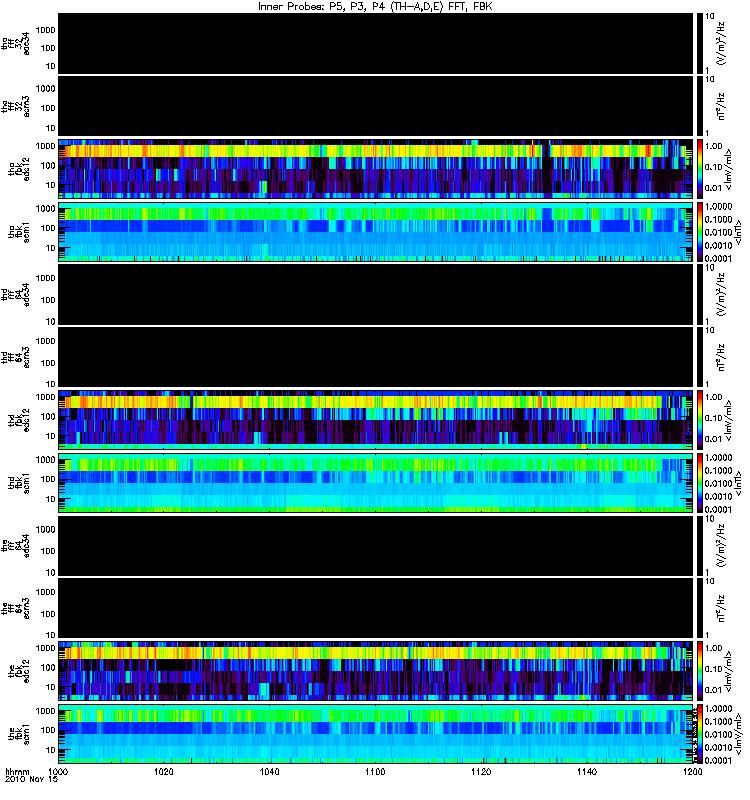Click the '1120' time axis label
The image size is (750, 800).
coord(481,771)
